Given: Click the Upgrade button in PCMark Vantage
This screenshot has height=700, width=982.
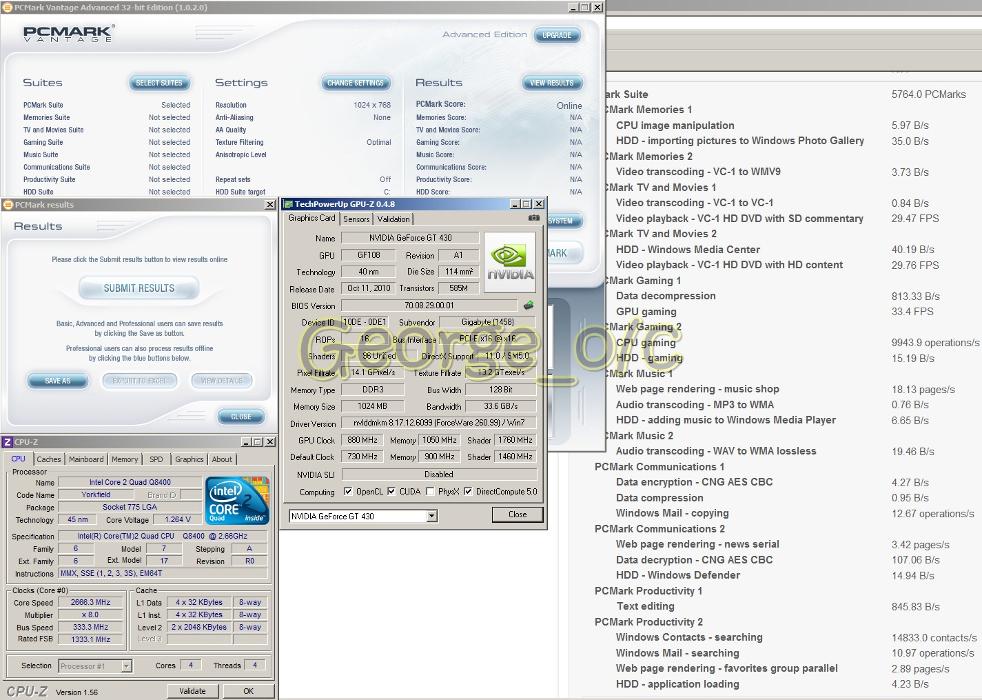Looking at the screenshot, I should (x=557, y=35).
